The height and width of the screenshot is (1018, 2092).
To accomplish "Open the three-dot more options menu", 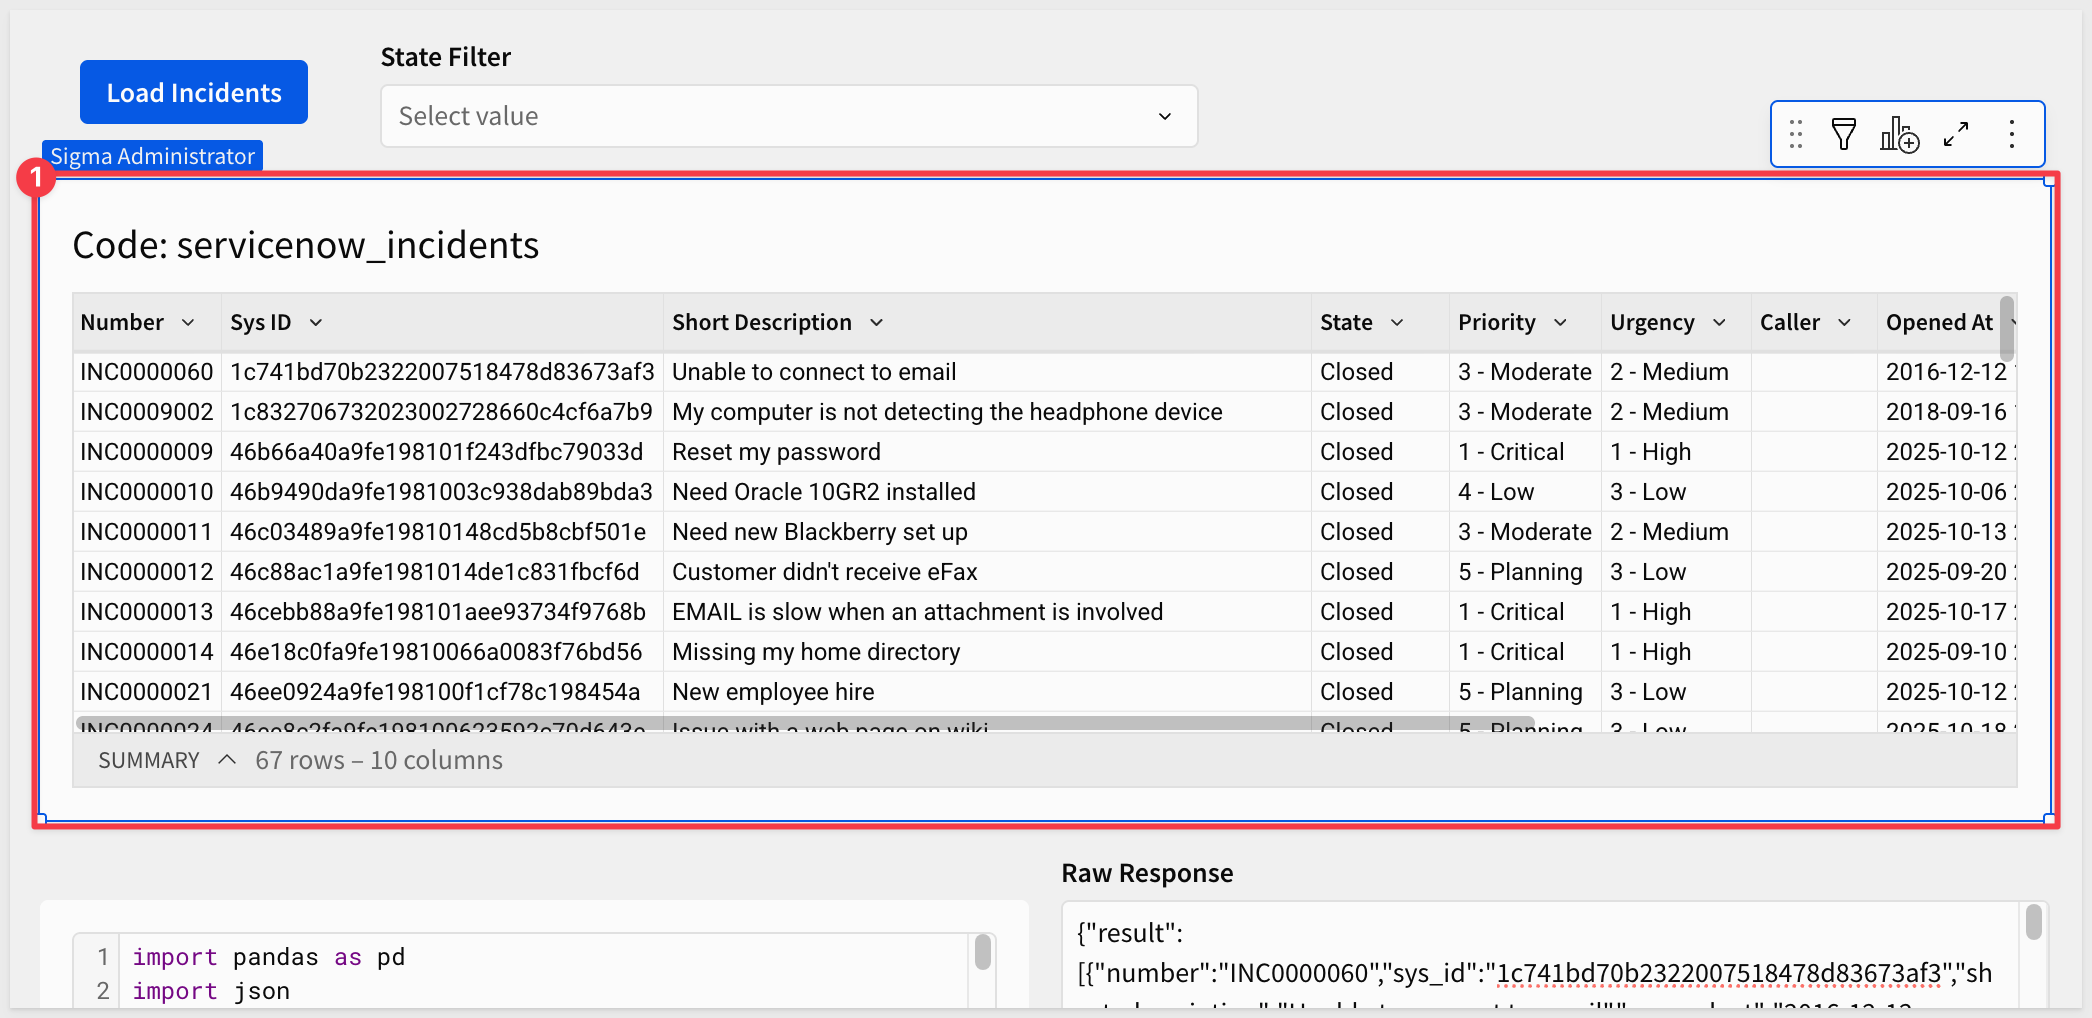I will (x=2012, y=134).
